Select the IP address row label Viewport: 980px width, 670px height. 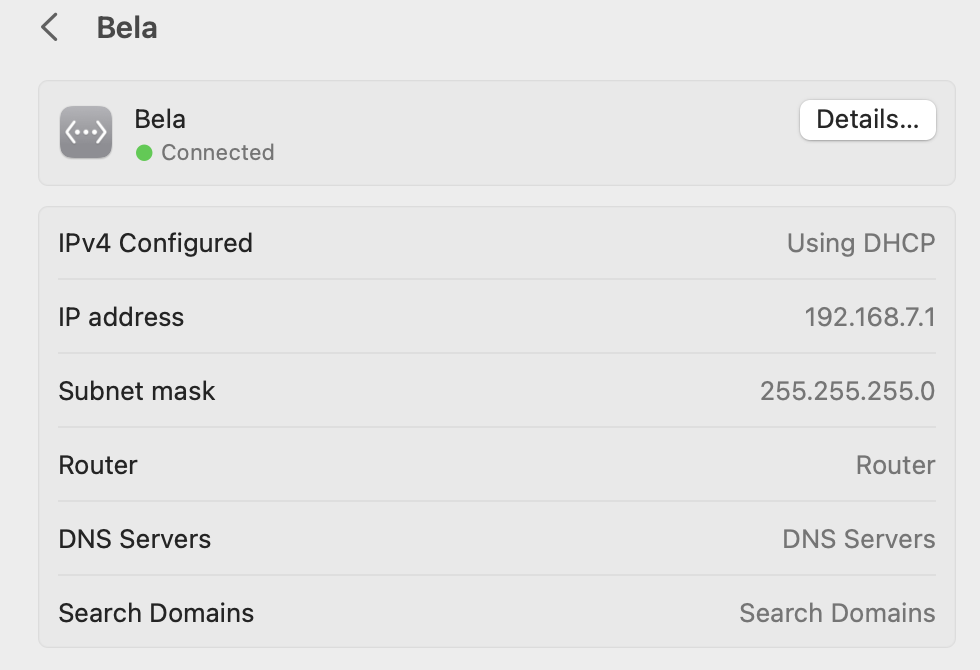click(121, 317)
